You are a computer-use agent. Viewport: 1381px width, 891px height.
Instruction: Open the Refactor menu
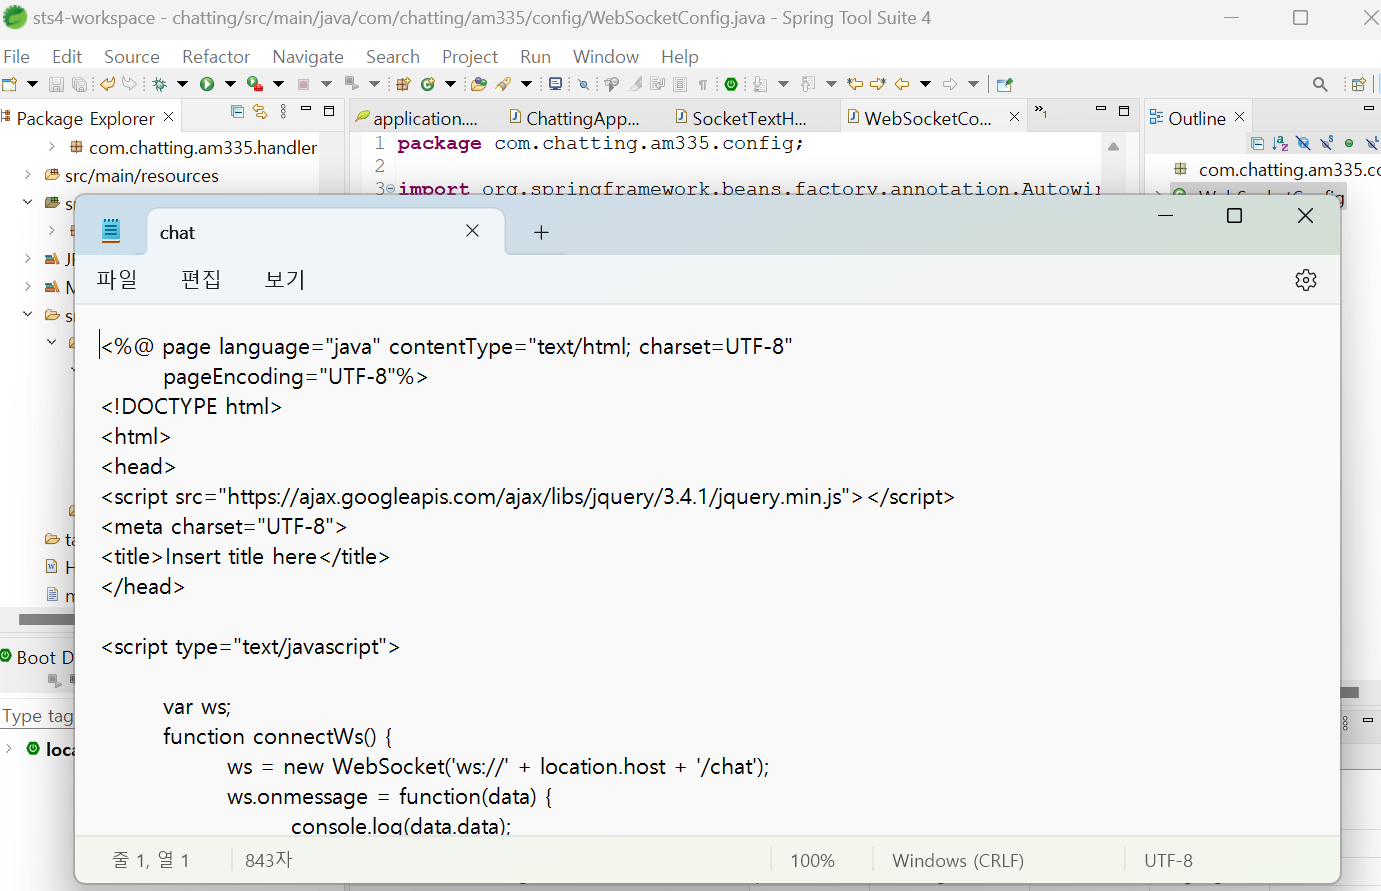pos(216,57)
